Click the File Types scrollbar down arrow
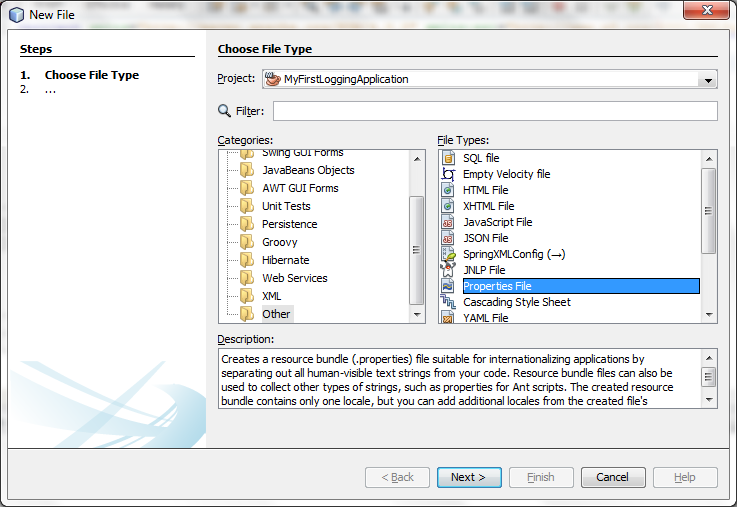The width and height of the screenshot is (737, 507). pos(709,314)
